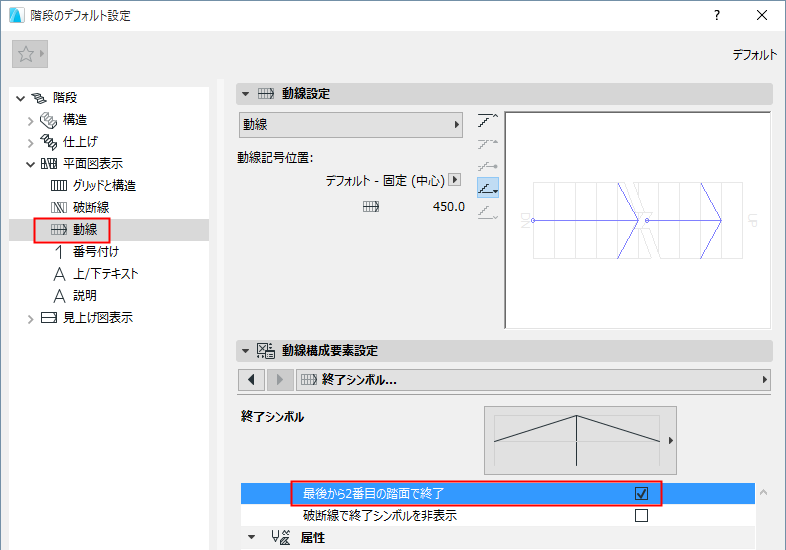Click the 最後から2番目の踏面で終了 row label
786x550 pixels.
coord(373,493)
